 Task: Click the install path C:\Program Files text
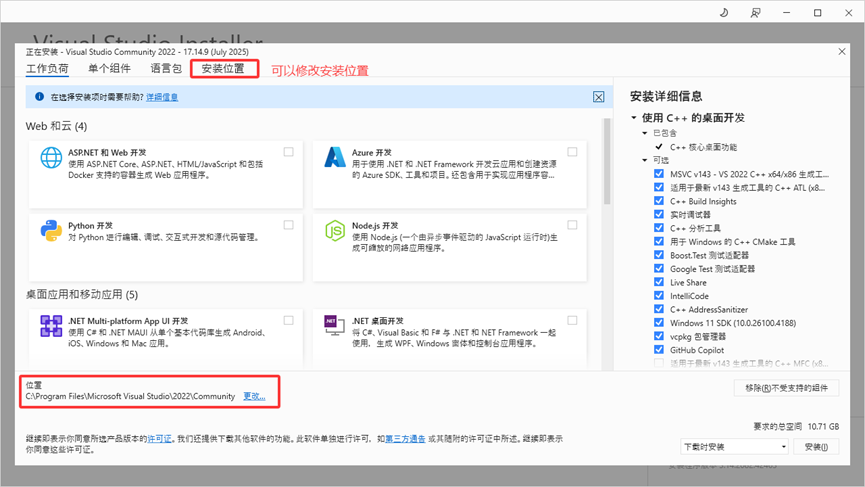(130, 396)
